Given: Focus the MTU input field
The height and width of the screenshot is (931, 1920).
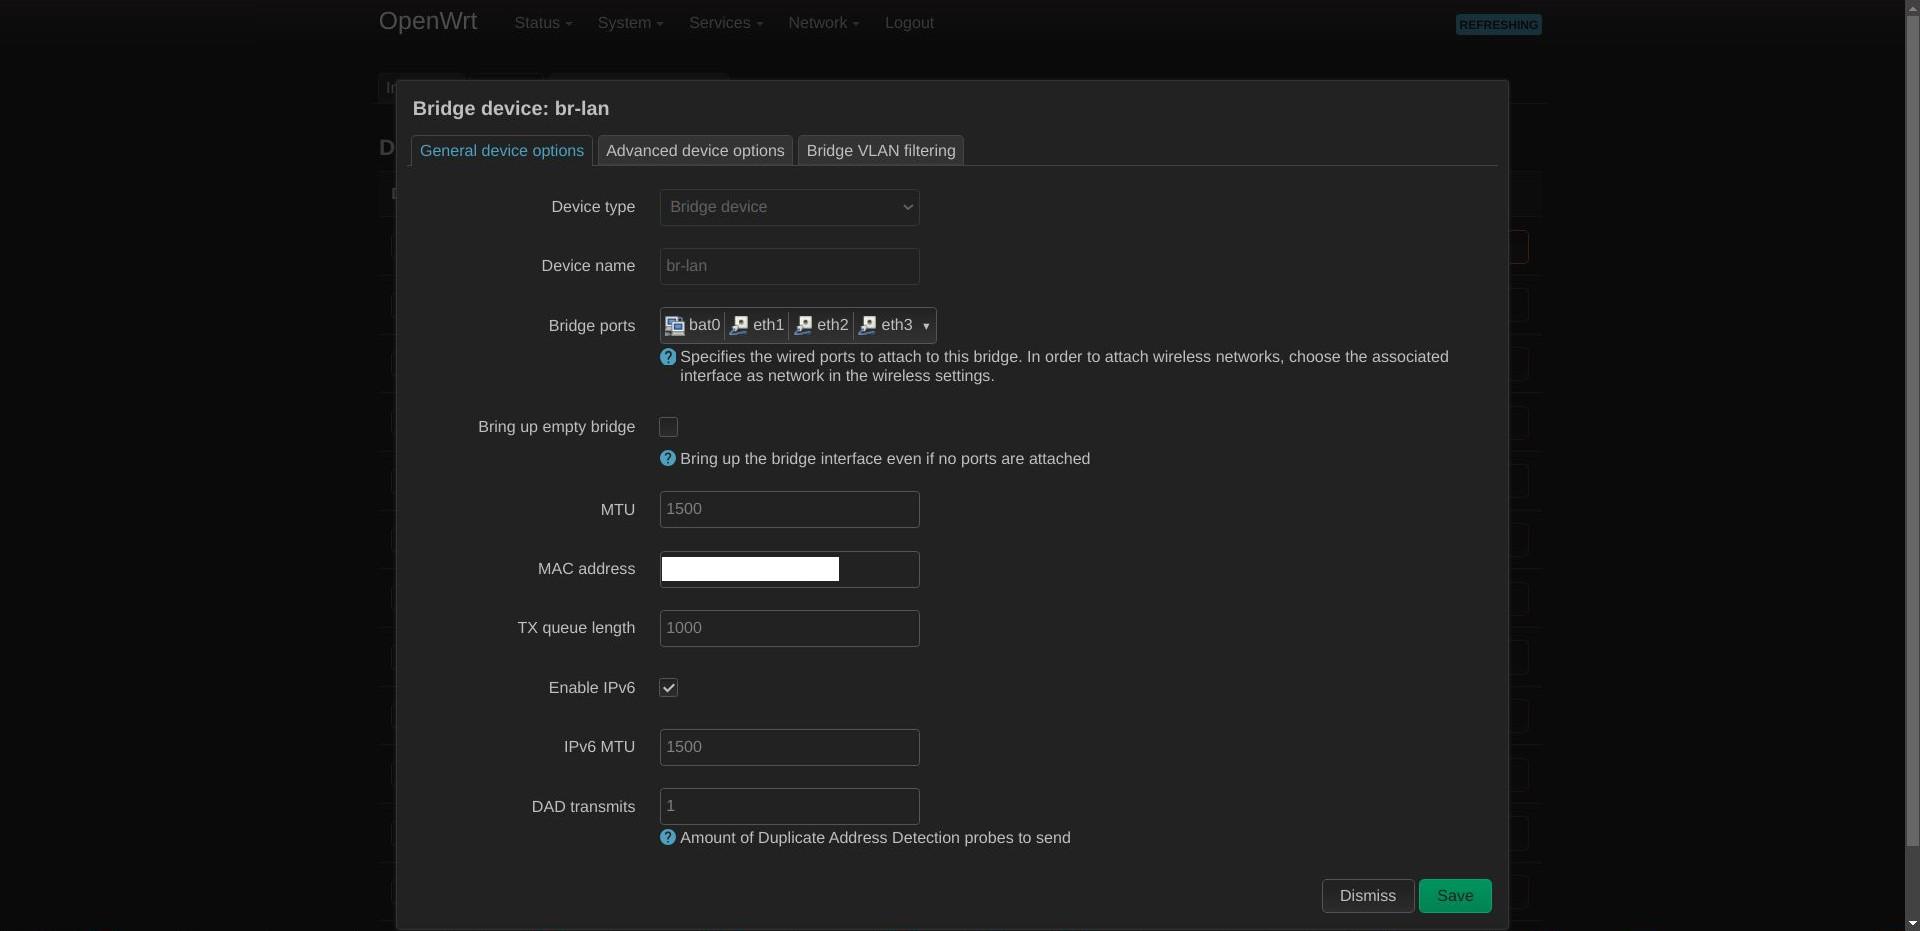Looking at the screenshot, I should click(x=790, y=510).
